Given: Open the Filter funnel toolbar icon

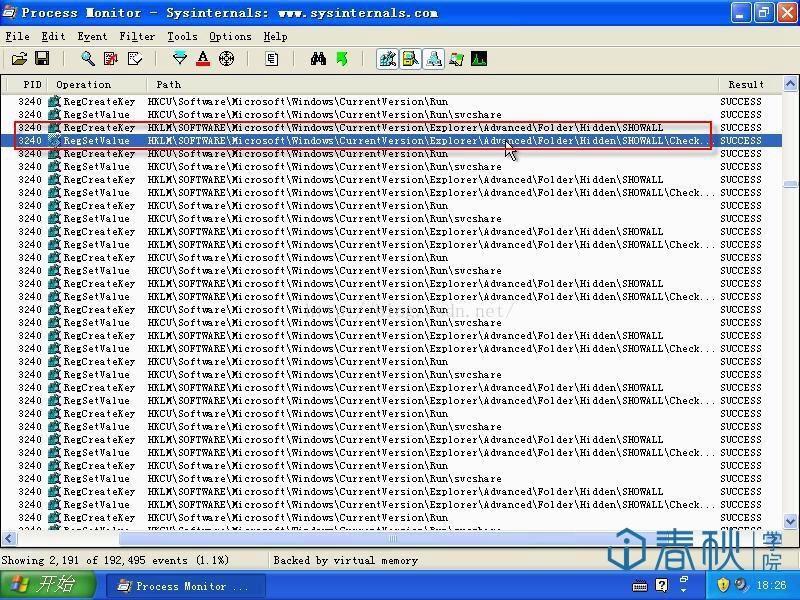Looking at the screenshot, I should [180, 59].
